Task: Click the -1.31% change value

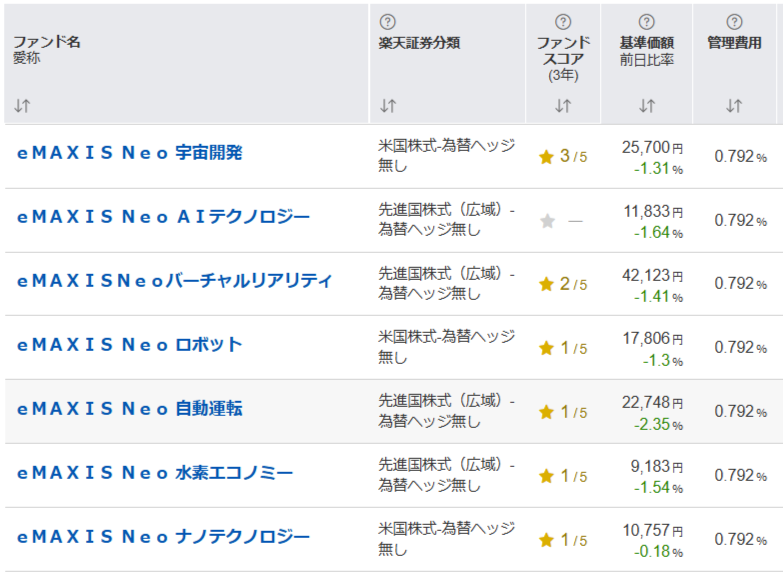Action: (x=658, y=168)
